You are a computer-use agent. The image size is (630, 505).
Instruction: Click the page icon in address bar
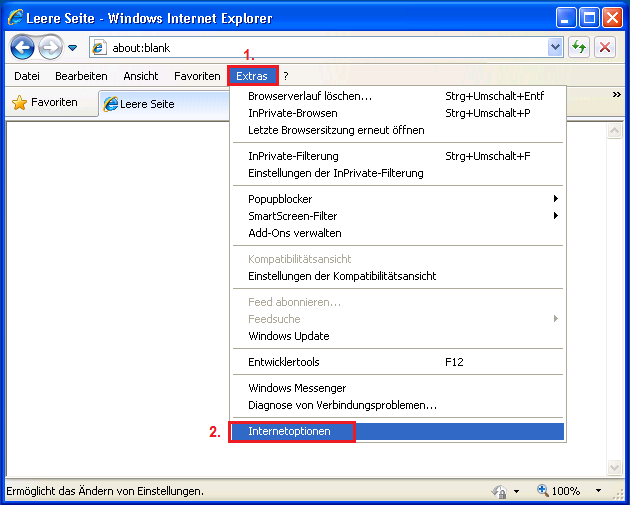99,48
